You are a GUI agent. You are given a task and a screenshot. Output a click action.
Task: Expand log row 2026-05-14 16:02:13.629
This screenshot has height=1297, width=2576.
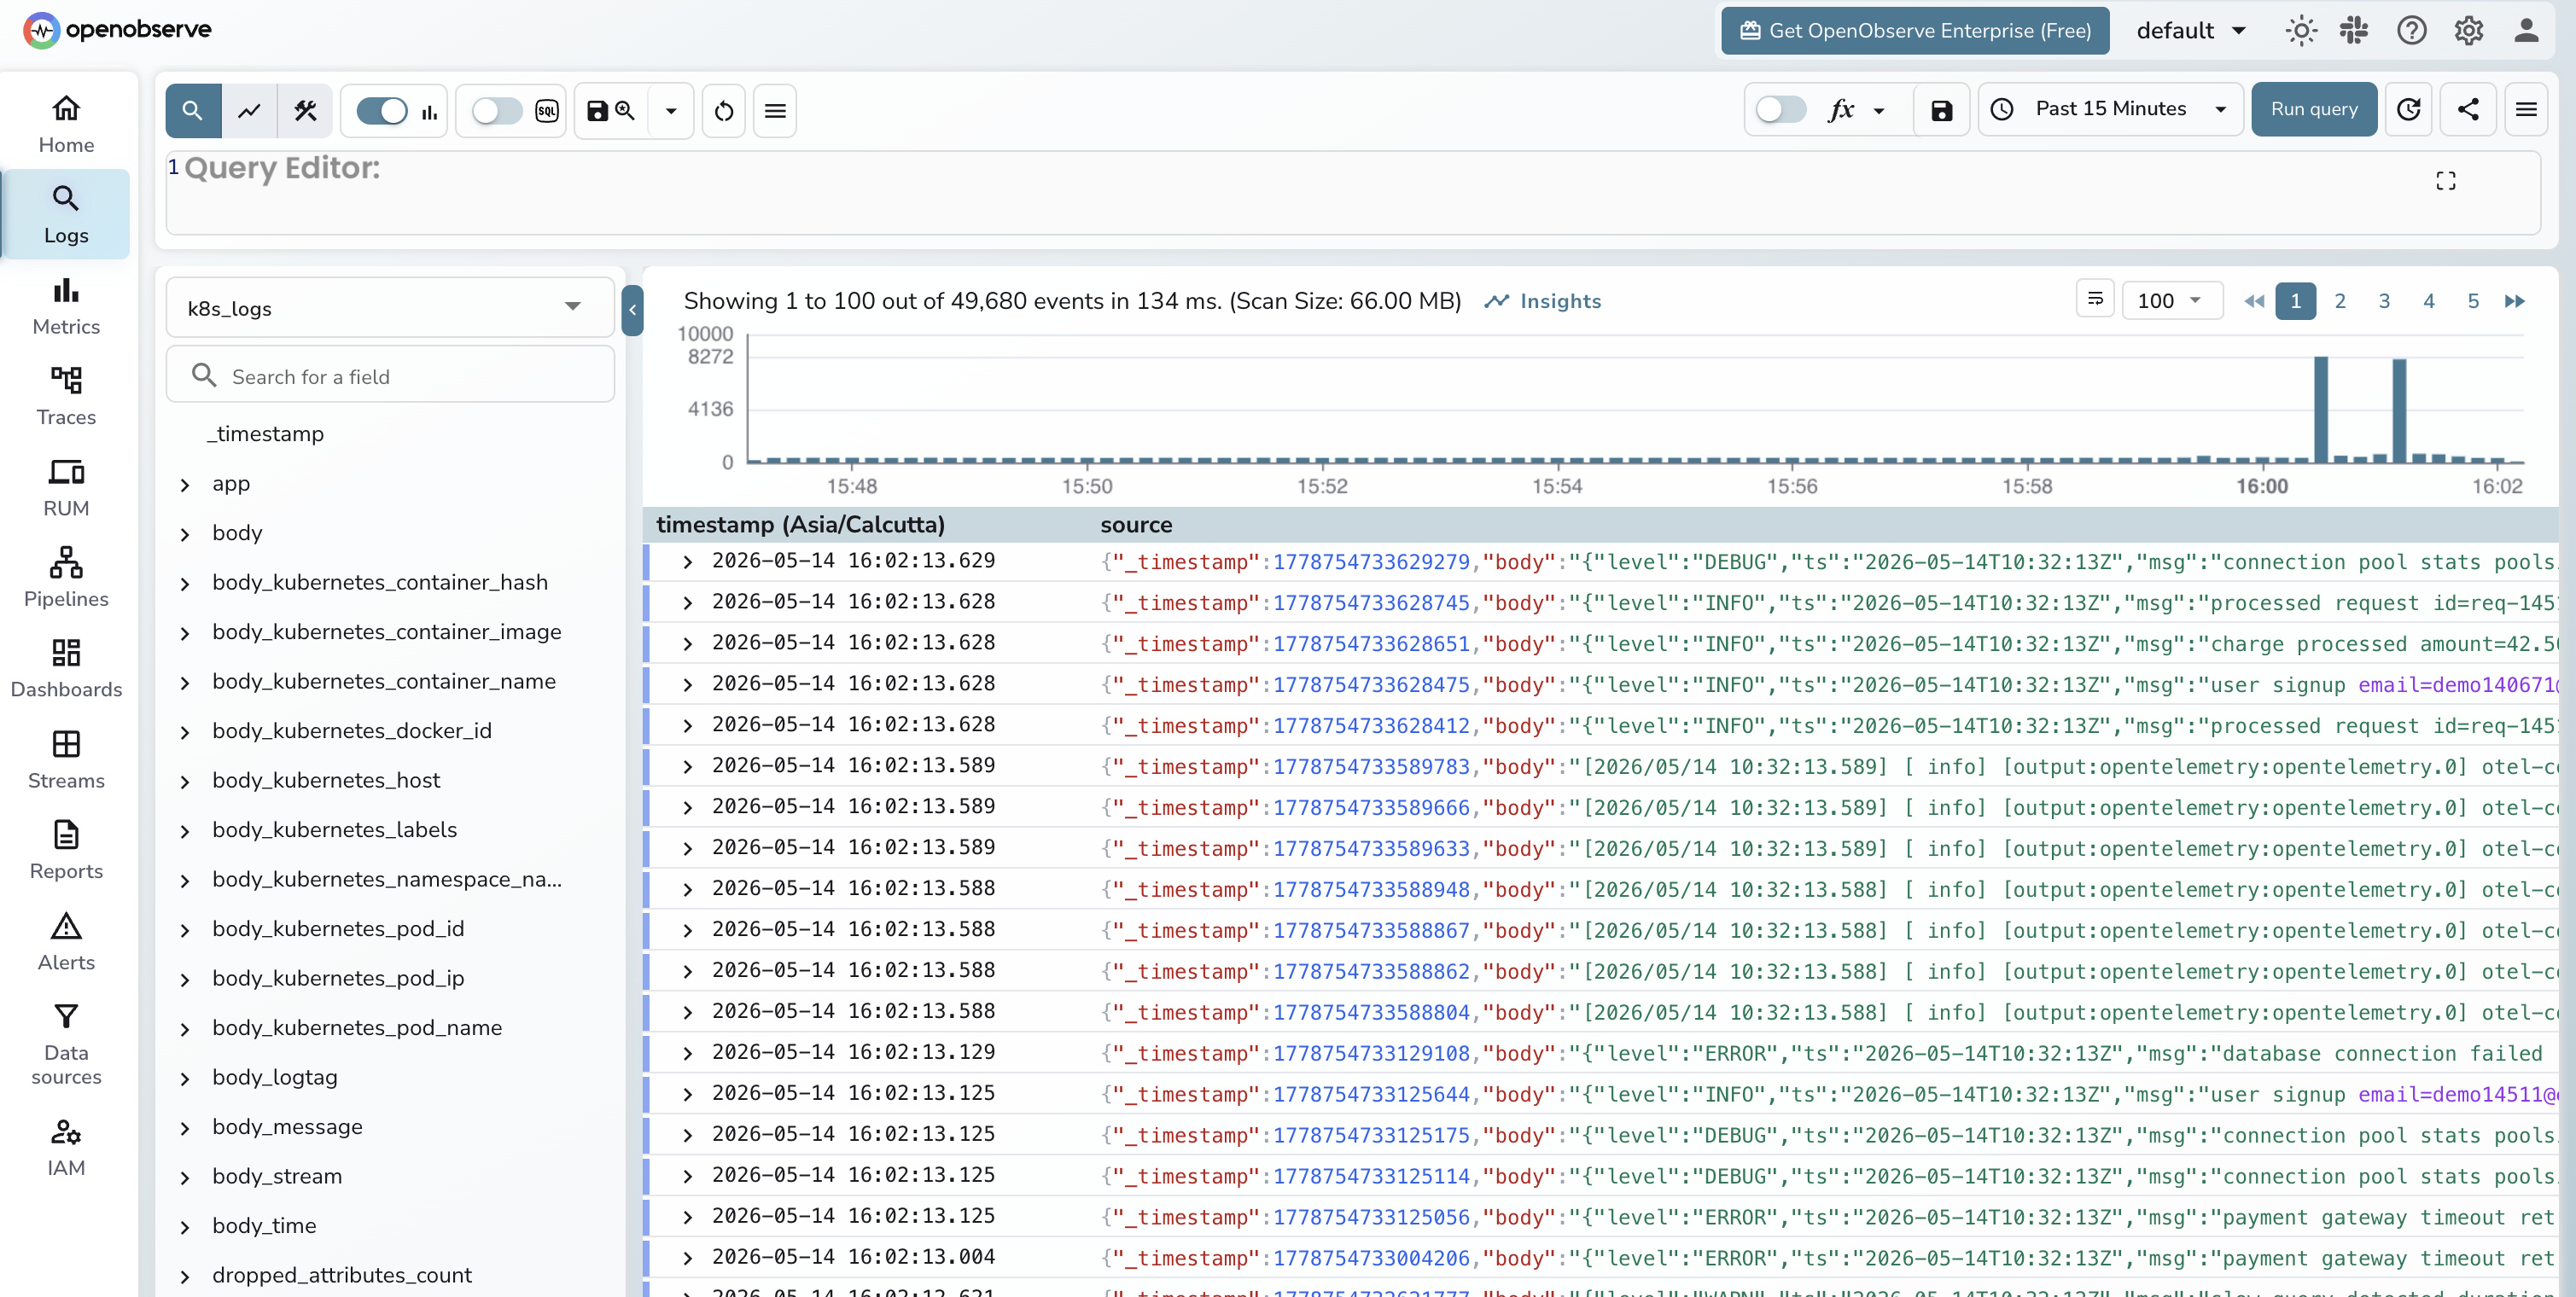(687, 562)
